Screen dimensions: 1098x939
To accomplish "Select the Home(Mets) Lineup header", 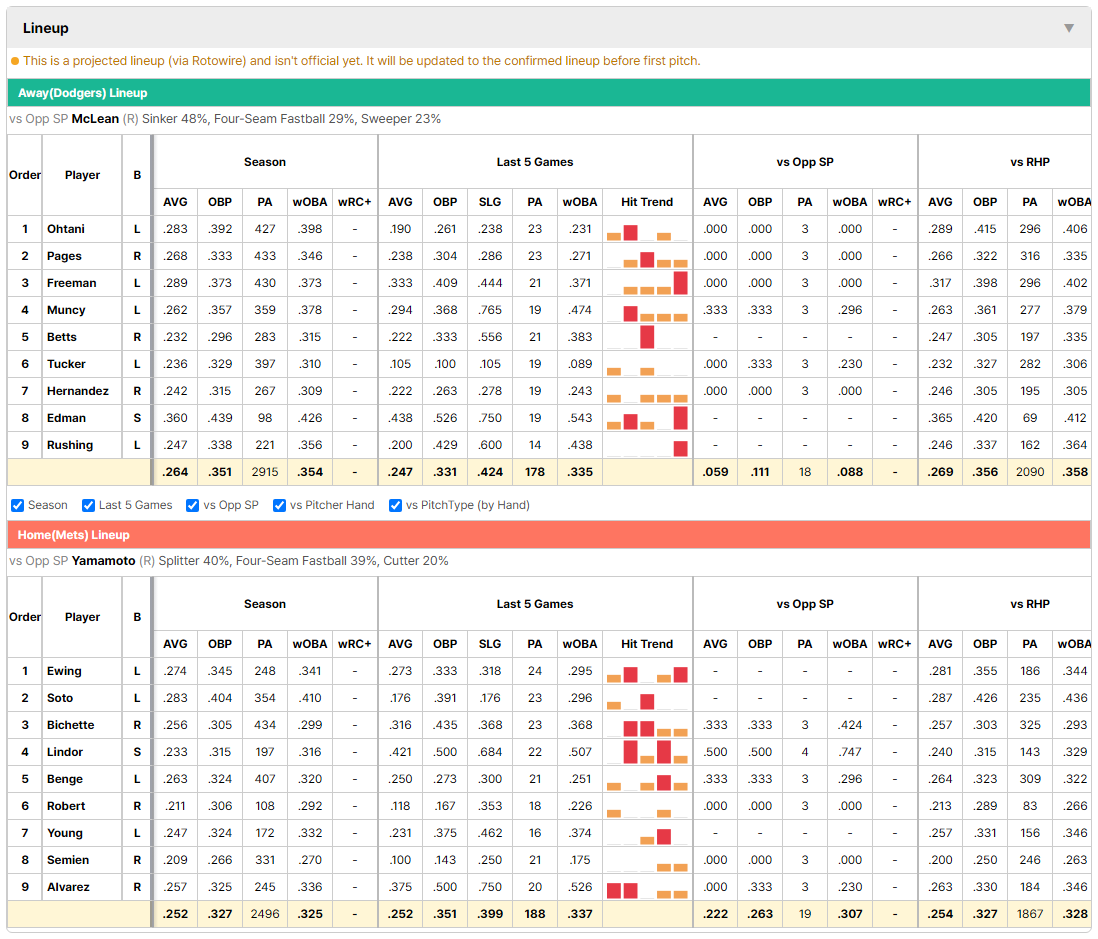I will click(548, 535).
